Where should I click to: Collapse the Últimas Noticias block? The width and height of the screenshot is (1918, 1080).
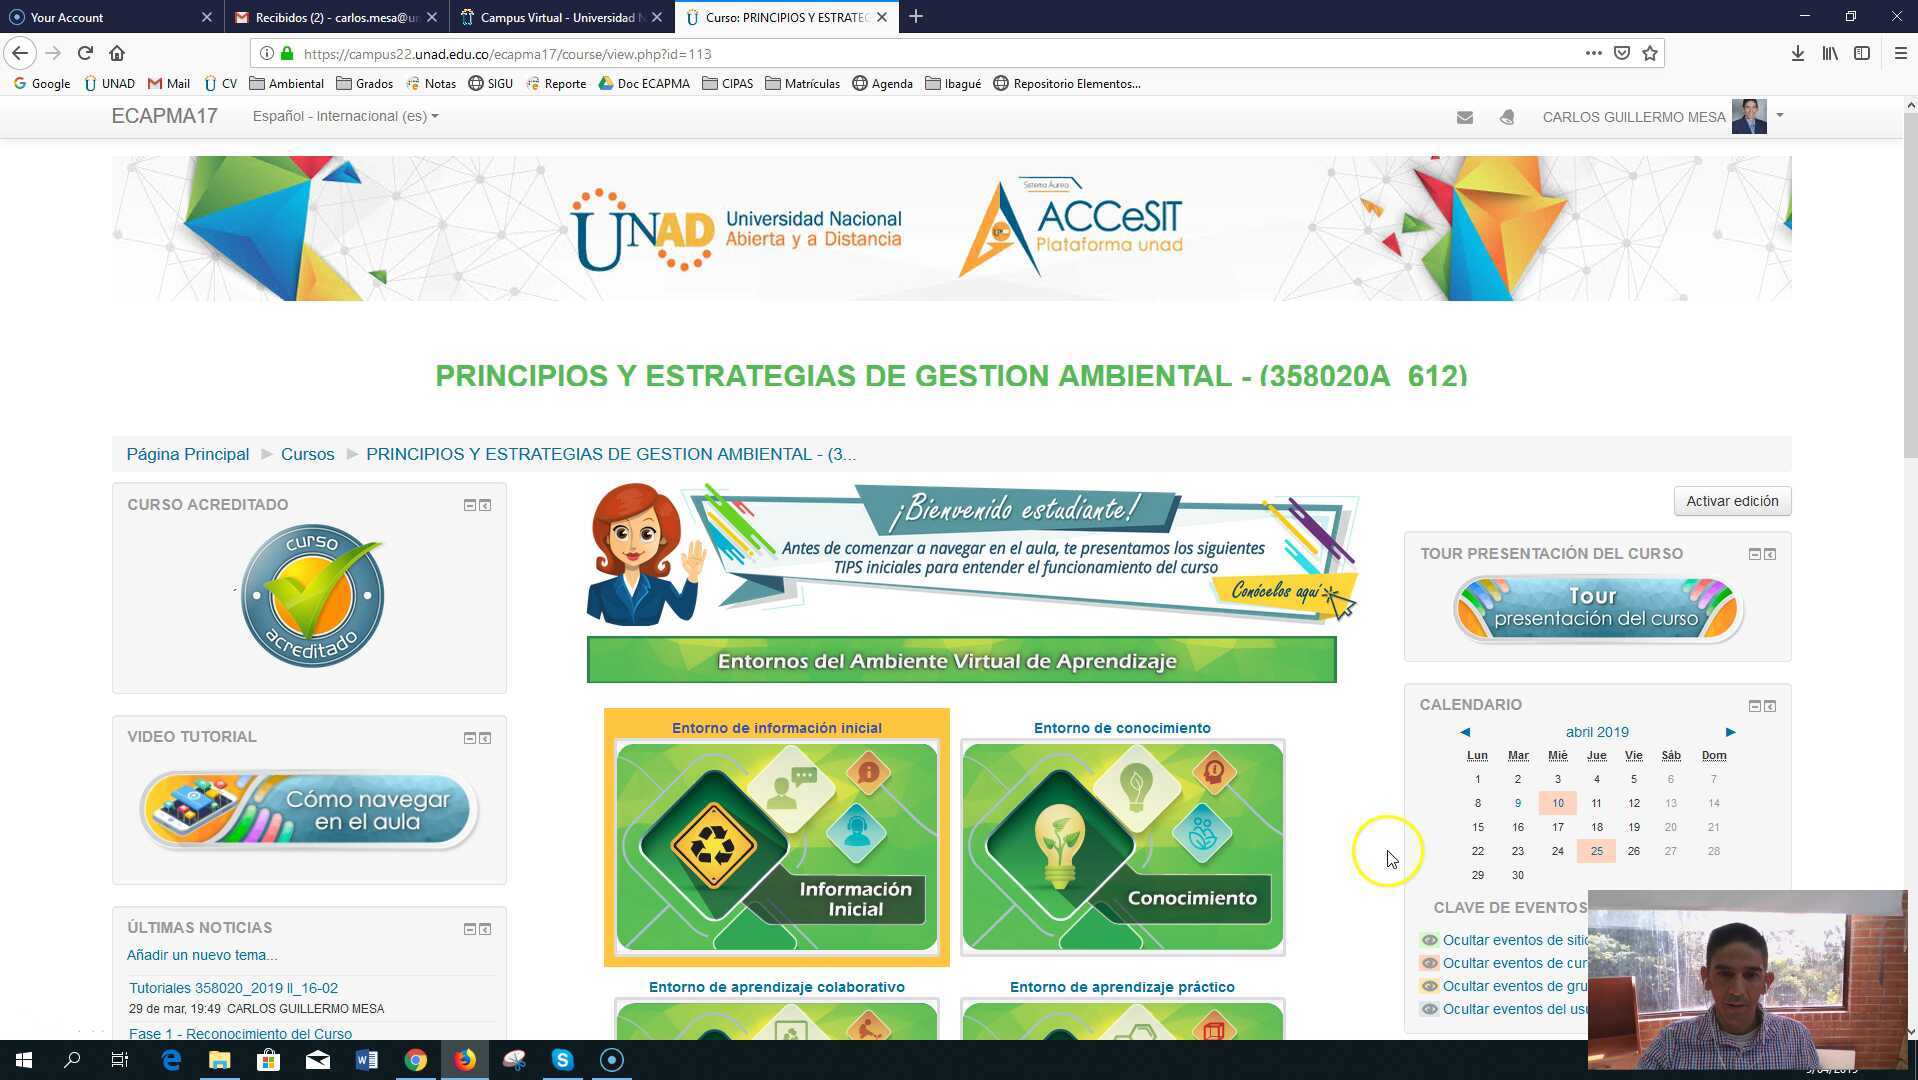[469, 928]
